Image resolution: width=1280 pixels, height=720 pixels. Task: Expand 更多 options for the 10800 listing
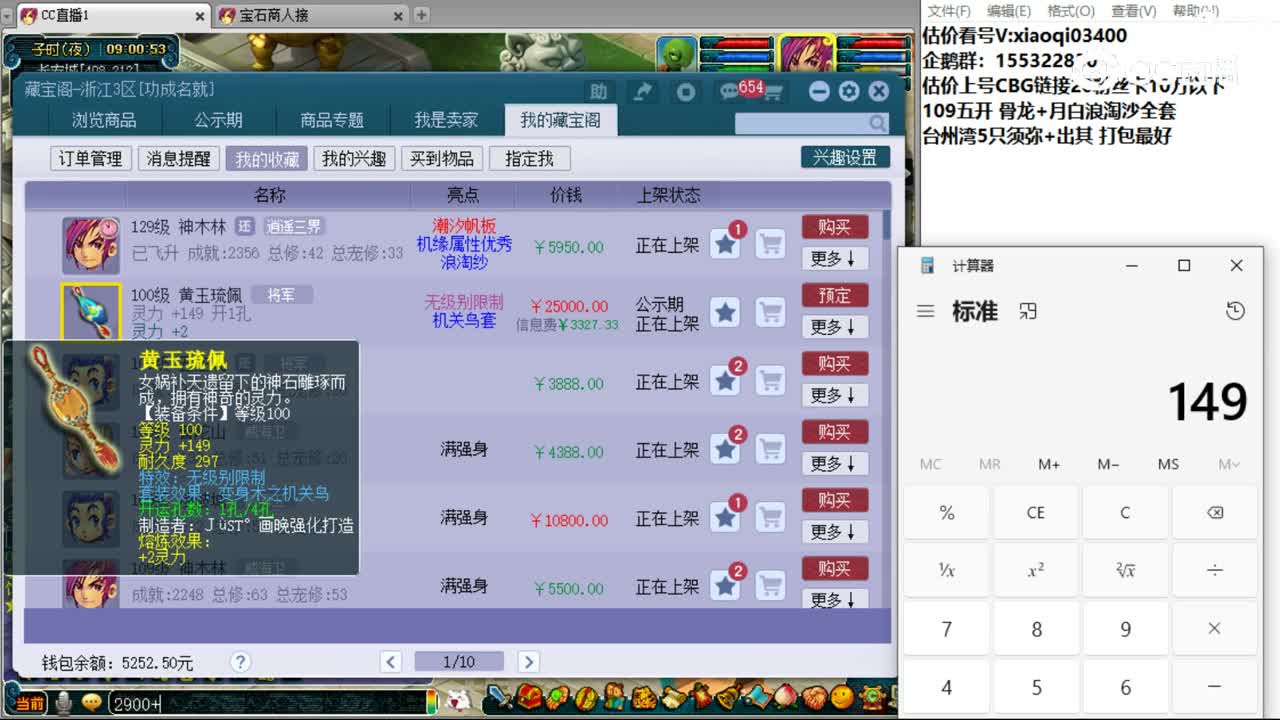pyautogui.click(x=834, y=531)
